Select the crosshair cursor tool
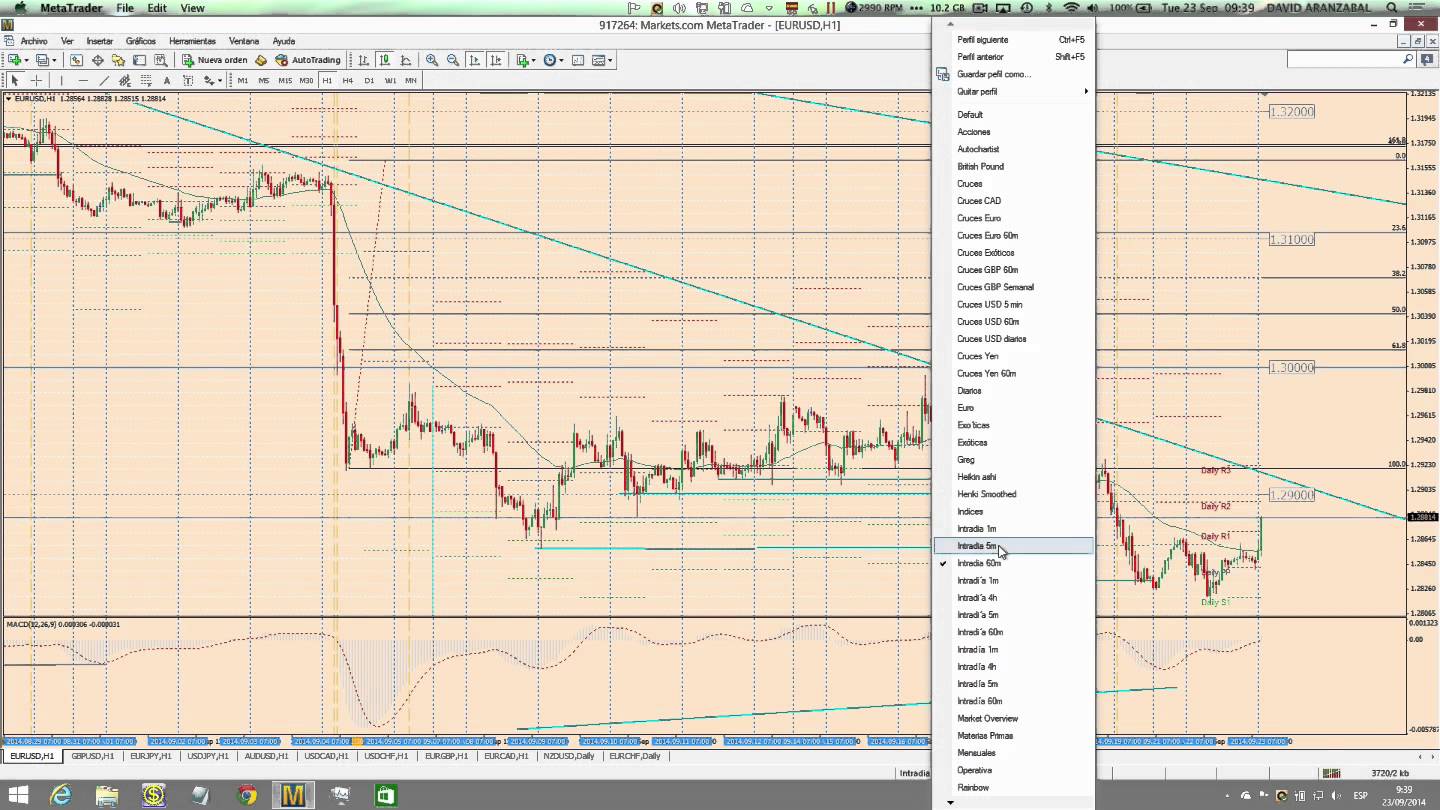The width and height of the screenshot is (1440, 810). click(x=36, y=80)
